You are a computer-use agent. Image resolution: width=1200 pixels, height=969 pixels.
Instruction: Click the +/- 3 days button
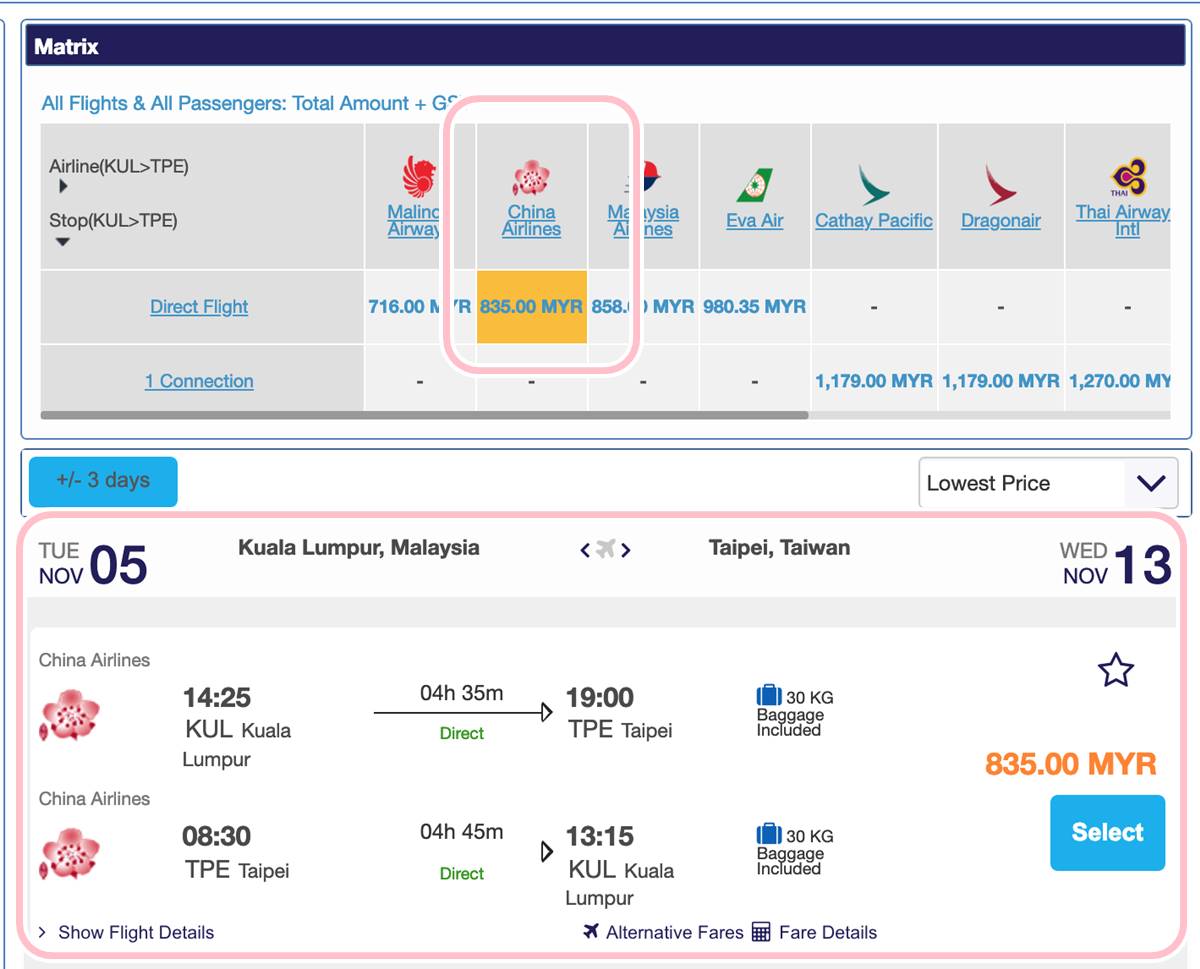tap(103, 481)
